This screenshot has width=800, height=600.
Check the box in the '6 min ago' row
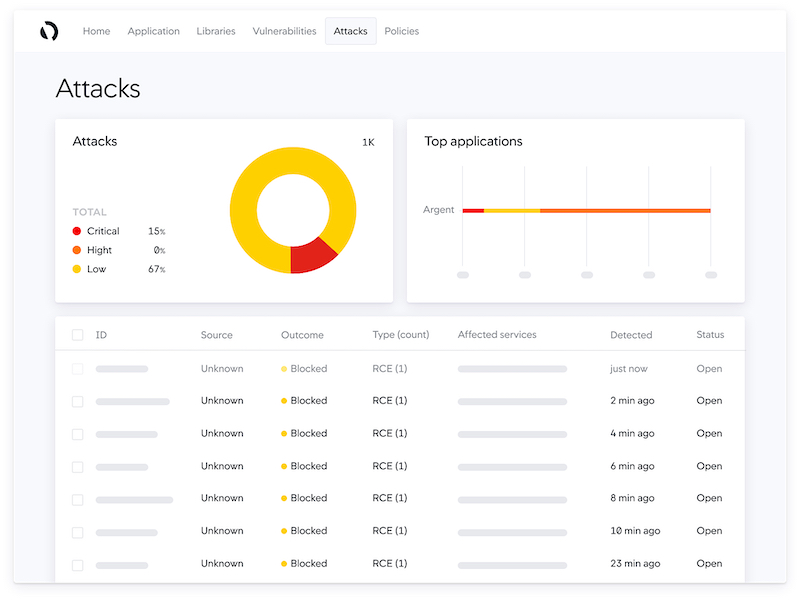78,467
